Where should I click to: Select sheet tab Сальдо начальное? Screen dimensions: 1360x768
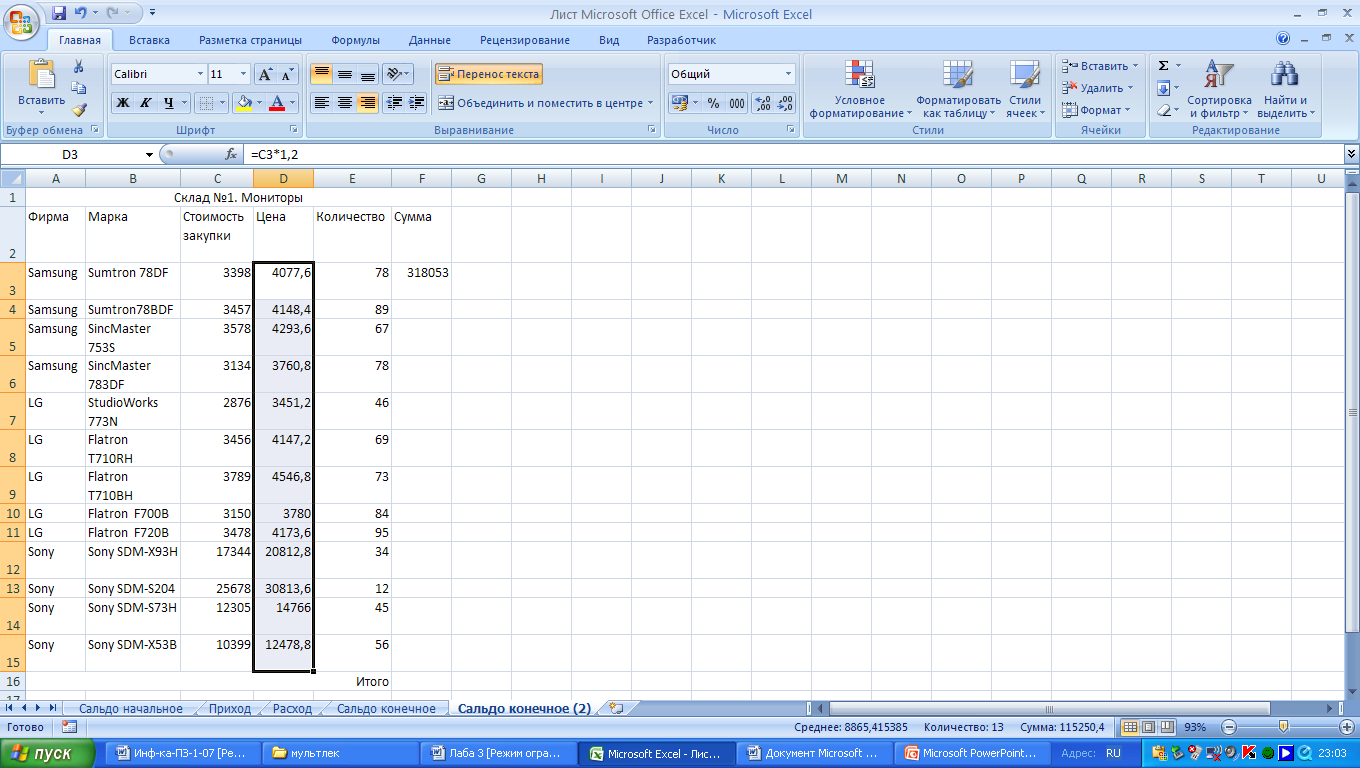[130, 708]
